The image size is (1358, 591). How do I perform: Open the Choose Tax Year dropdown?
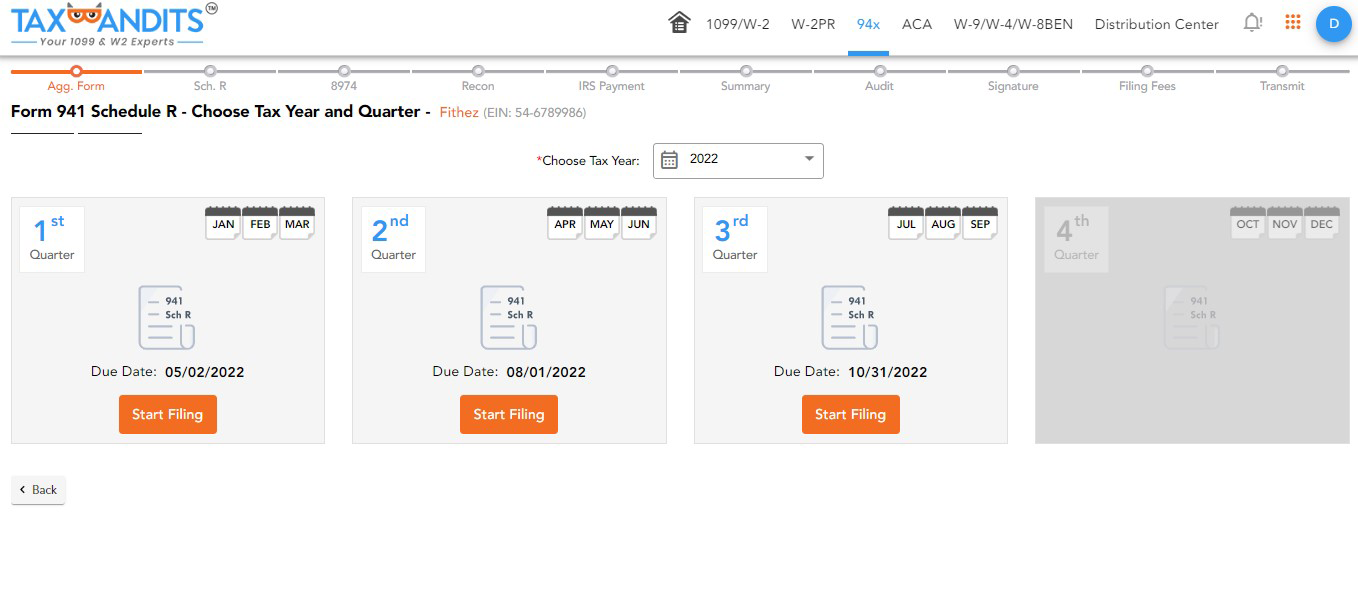(x=738, y=160)
